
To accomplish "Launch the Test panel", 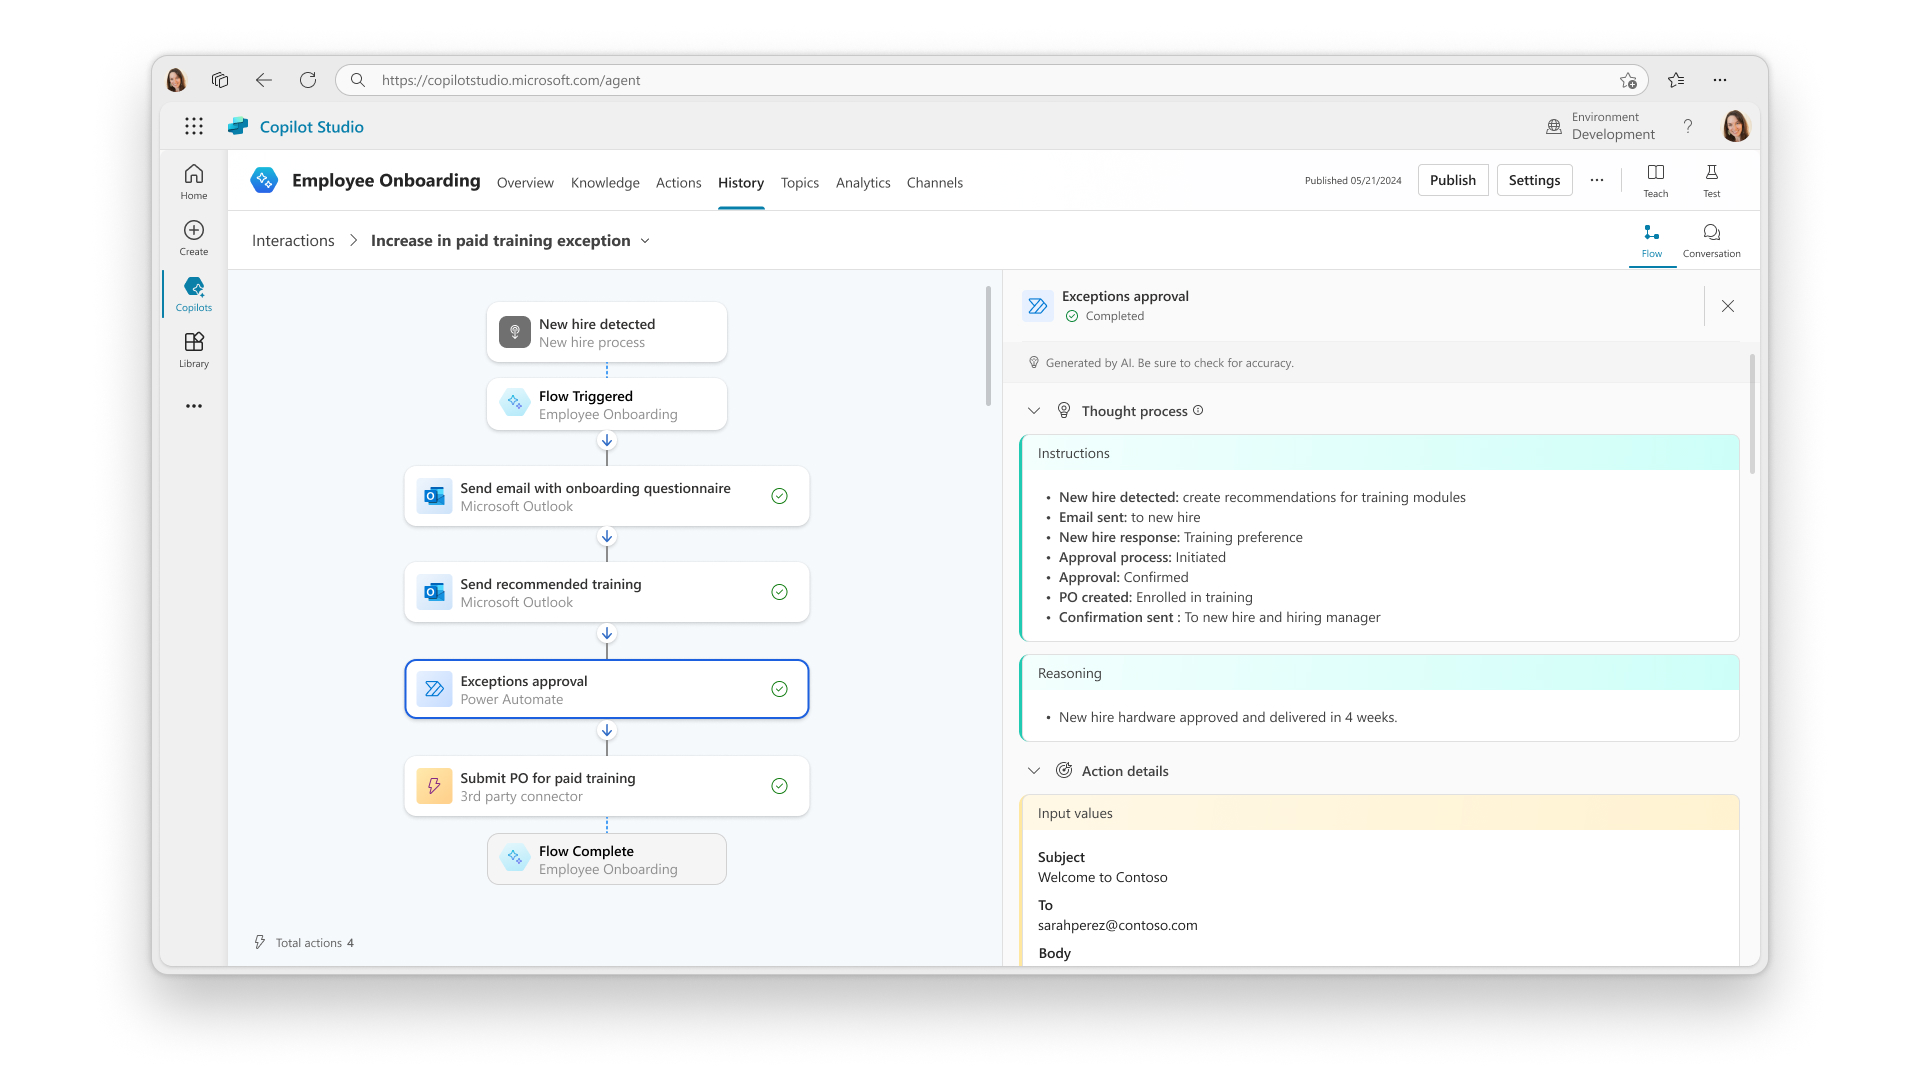I will (1712, 180).
